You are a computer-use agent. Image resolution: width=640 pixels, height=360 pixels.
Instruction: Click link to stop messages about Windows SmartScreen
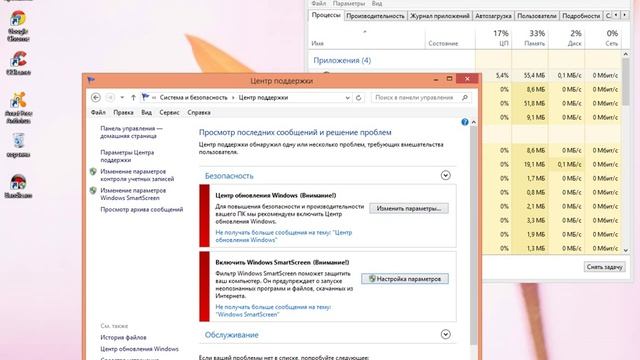coord(273,311)
